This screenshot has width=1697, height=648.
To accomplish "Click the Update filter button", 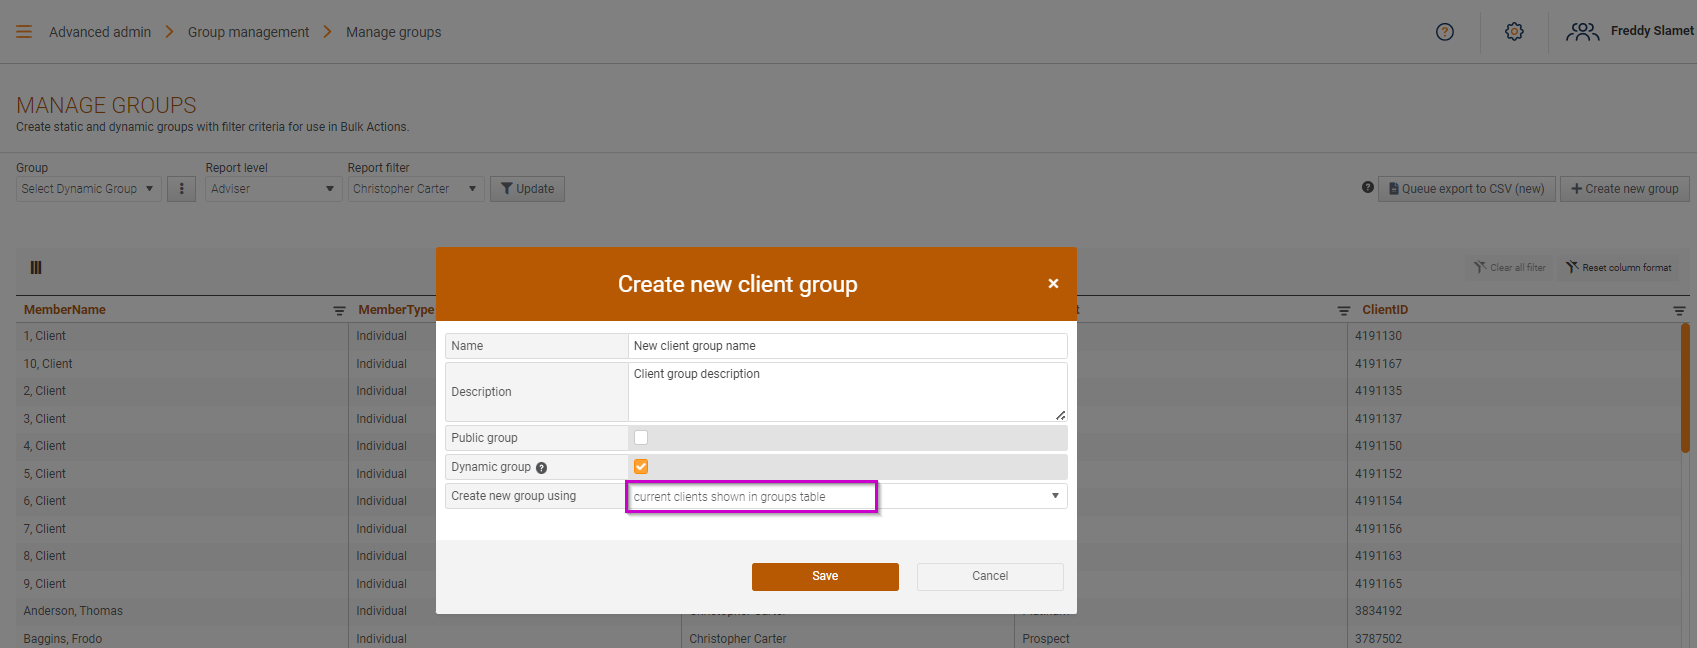I will [x=527, y=189].
